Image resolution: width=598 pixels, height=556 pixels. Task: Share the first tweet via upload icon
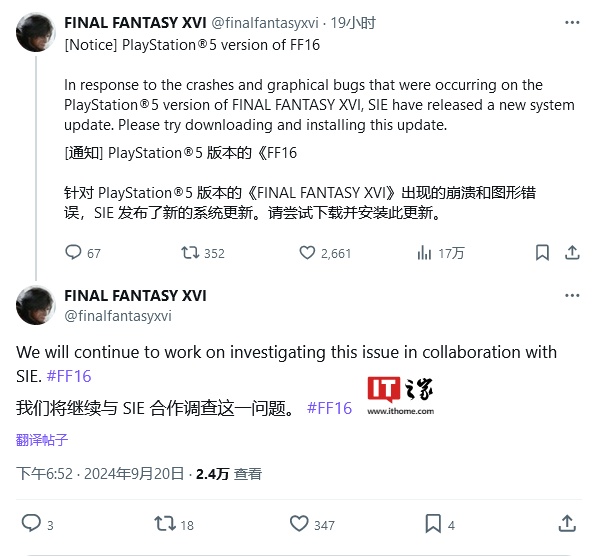click(x=572, y=252)
